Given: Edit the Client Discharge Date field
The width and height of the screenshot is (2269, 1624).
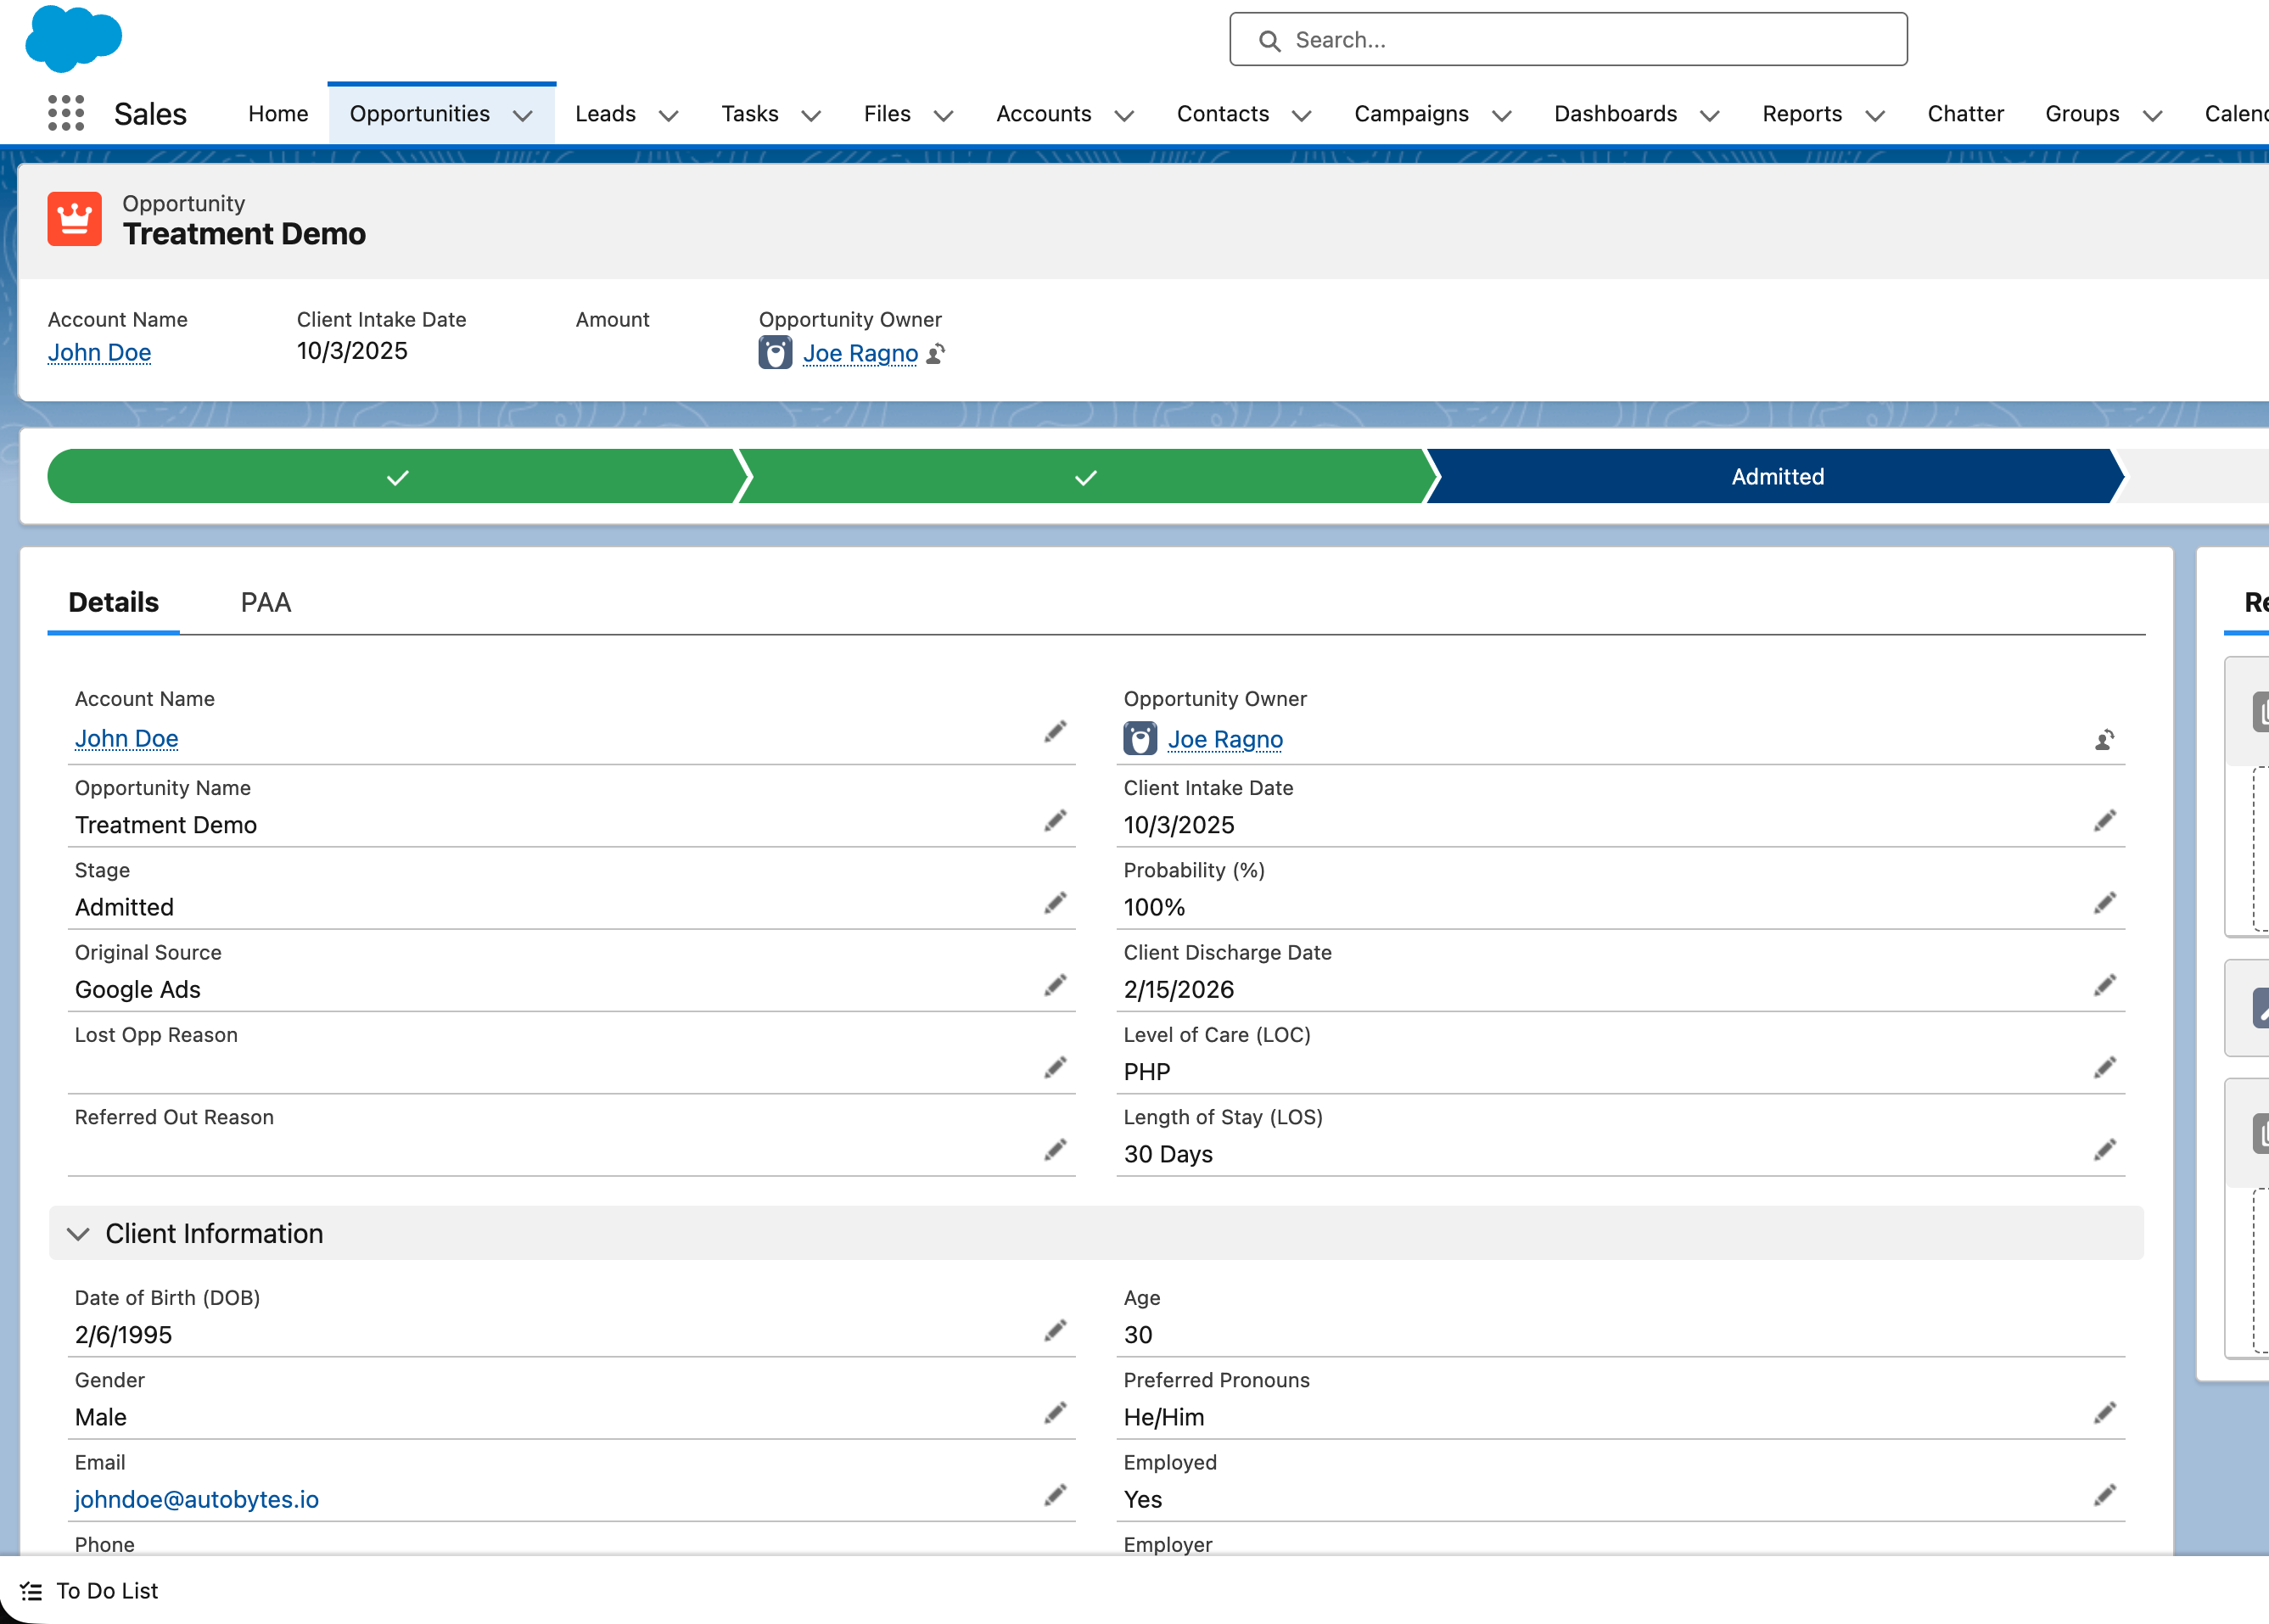Looking at the screenshot, I should tap(2104, 986).
